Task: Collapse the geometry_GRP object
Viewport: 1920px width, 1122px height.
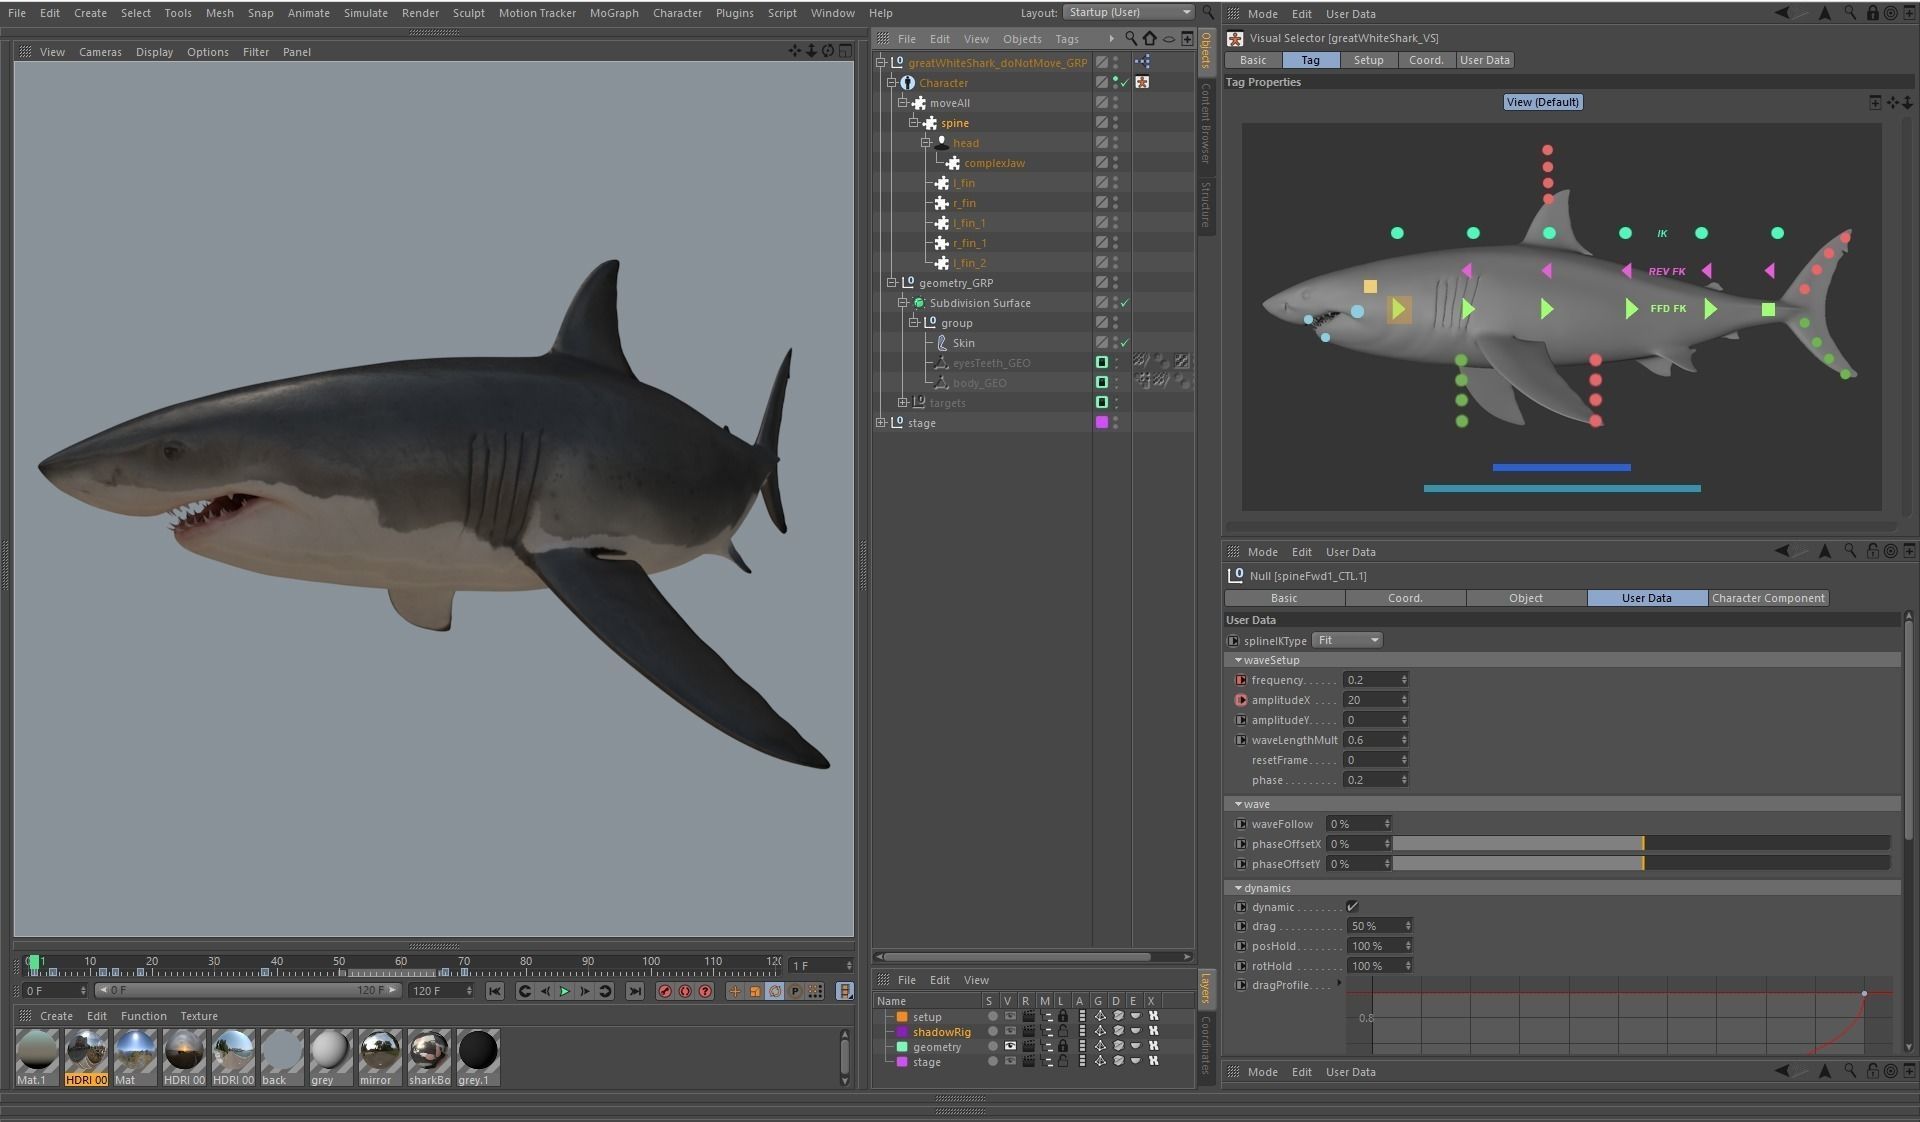Action: 892,283
